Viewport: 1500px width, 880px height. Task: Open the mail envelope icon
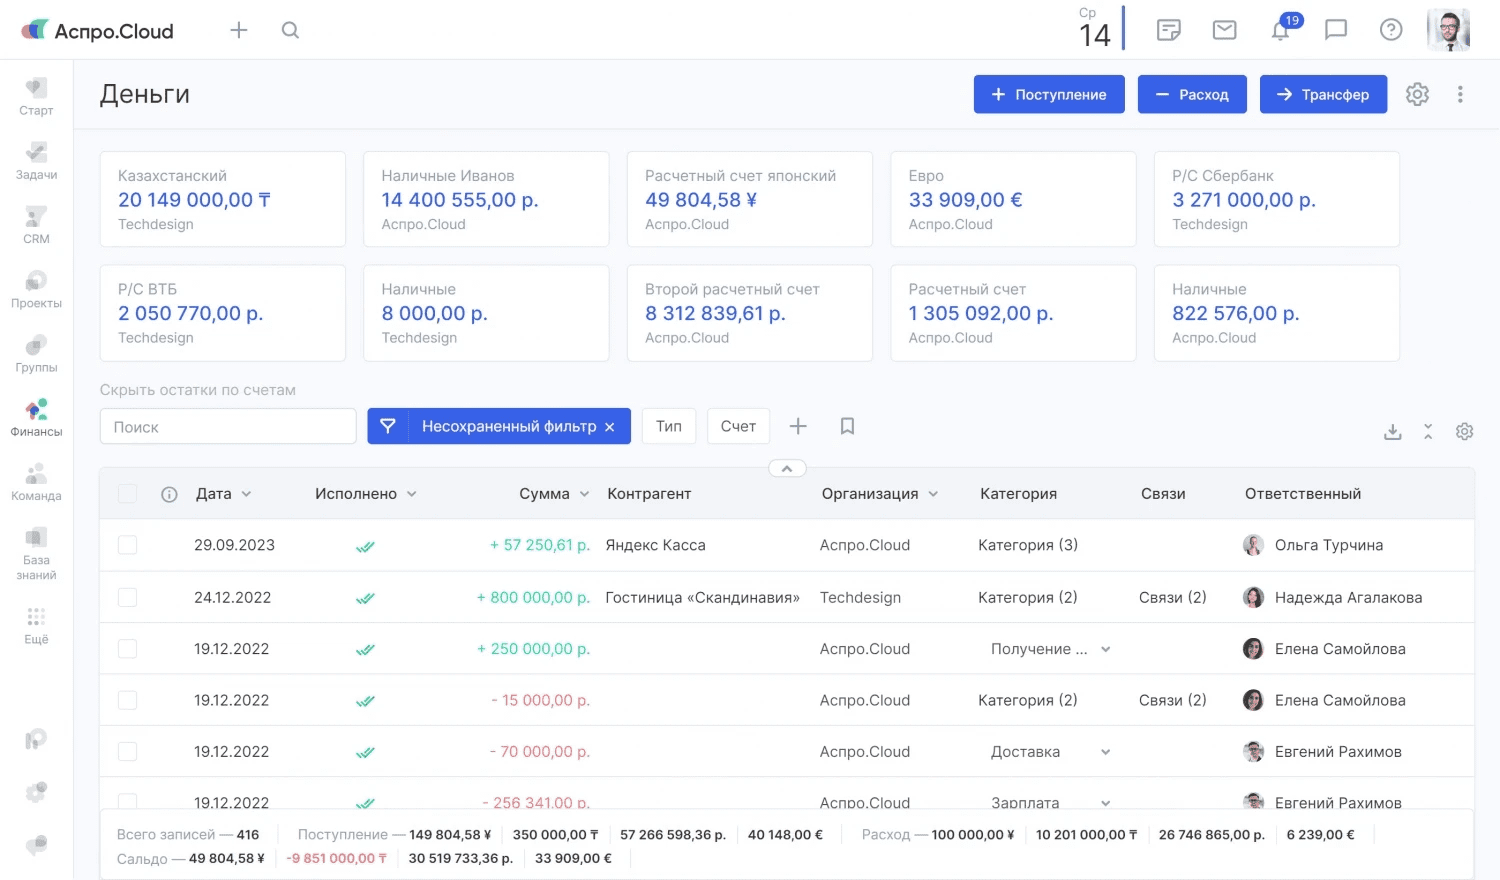(x=1224, y=30)
